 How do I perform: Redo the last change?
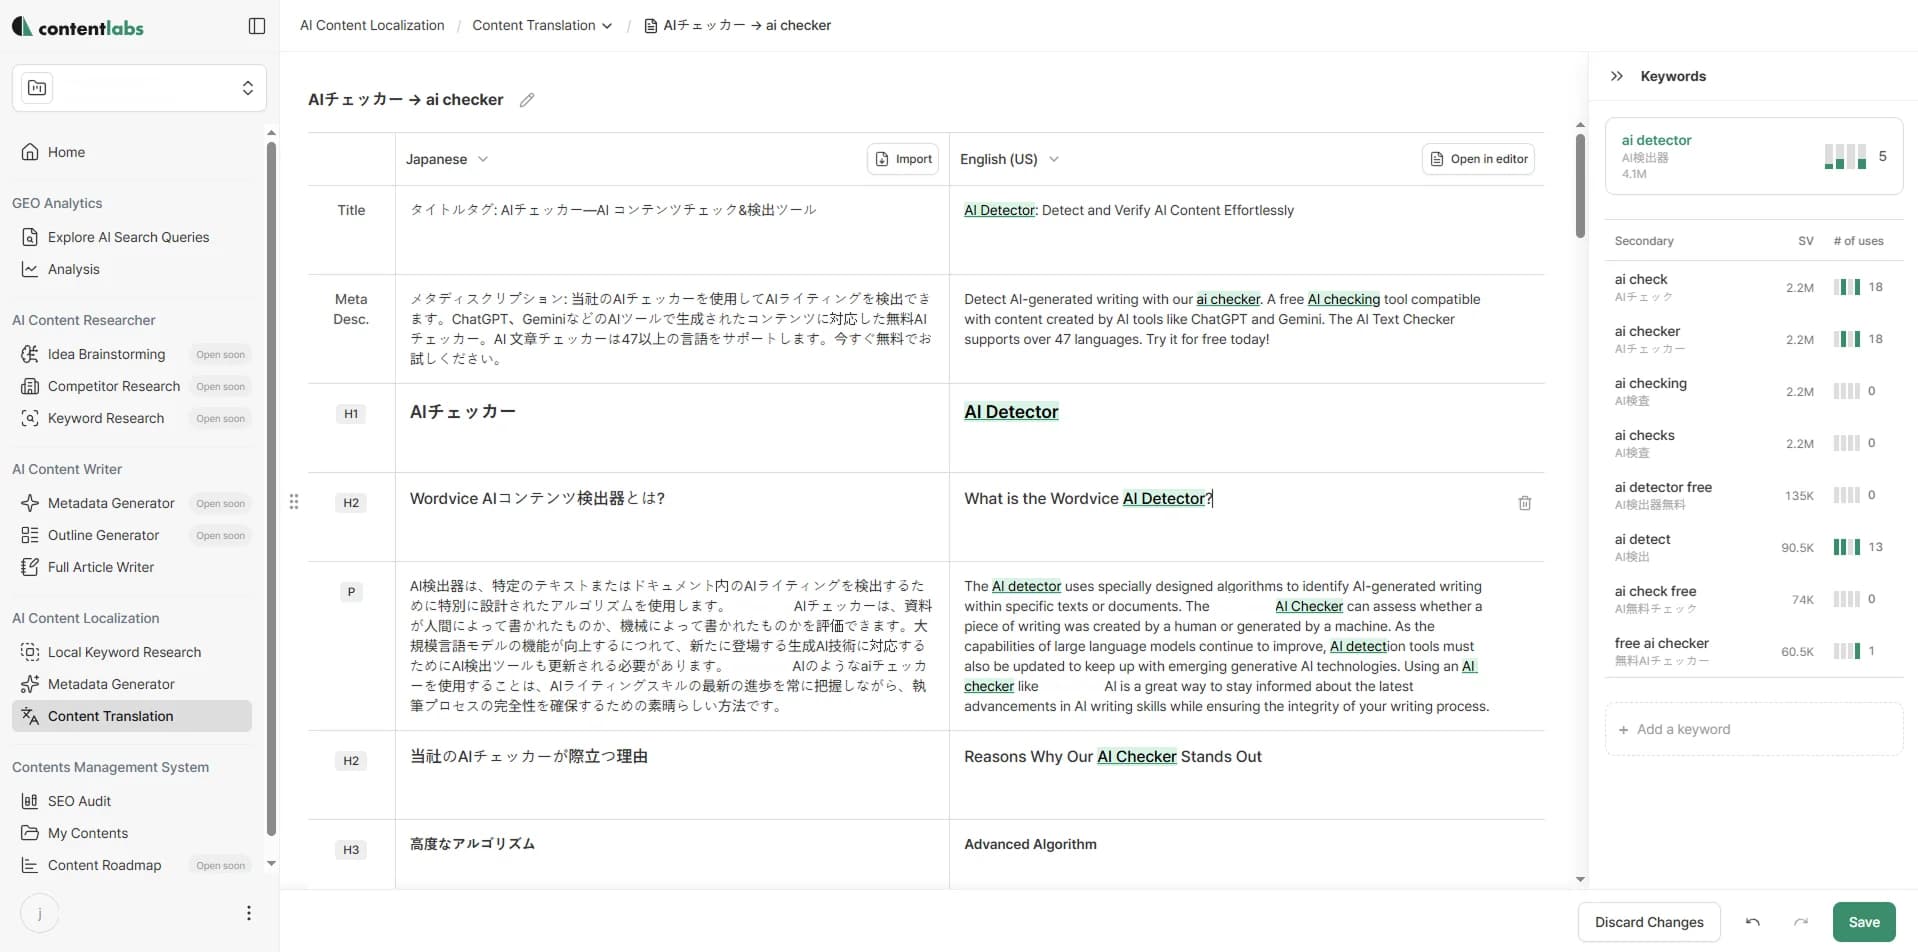pyautogui.click(x=1801, y=921)
